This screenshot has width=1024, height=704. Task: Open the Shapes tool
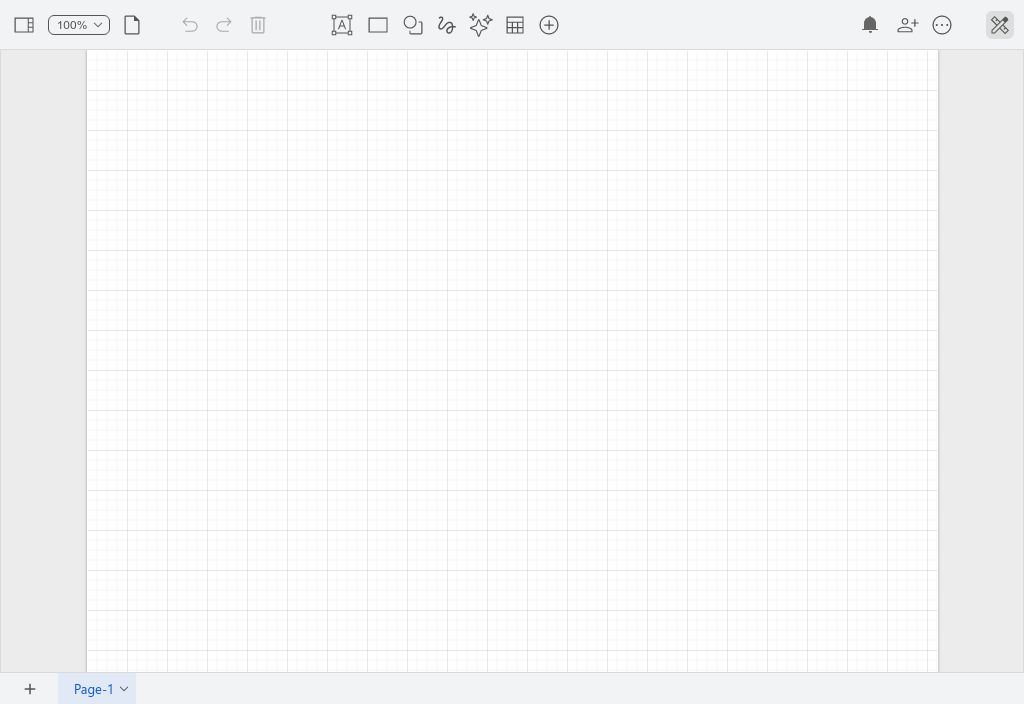[x=413, y=25]
